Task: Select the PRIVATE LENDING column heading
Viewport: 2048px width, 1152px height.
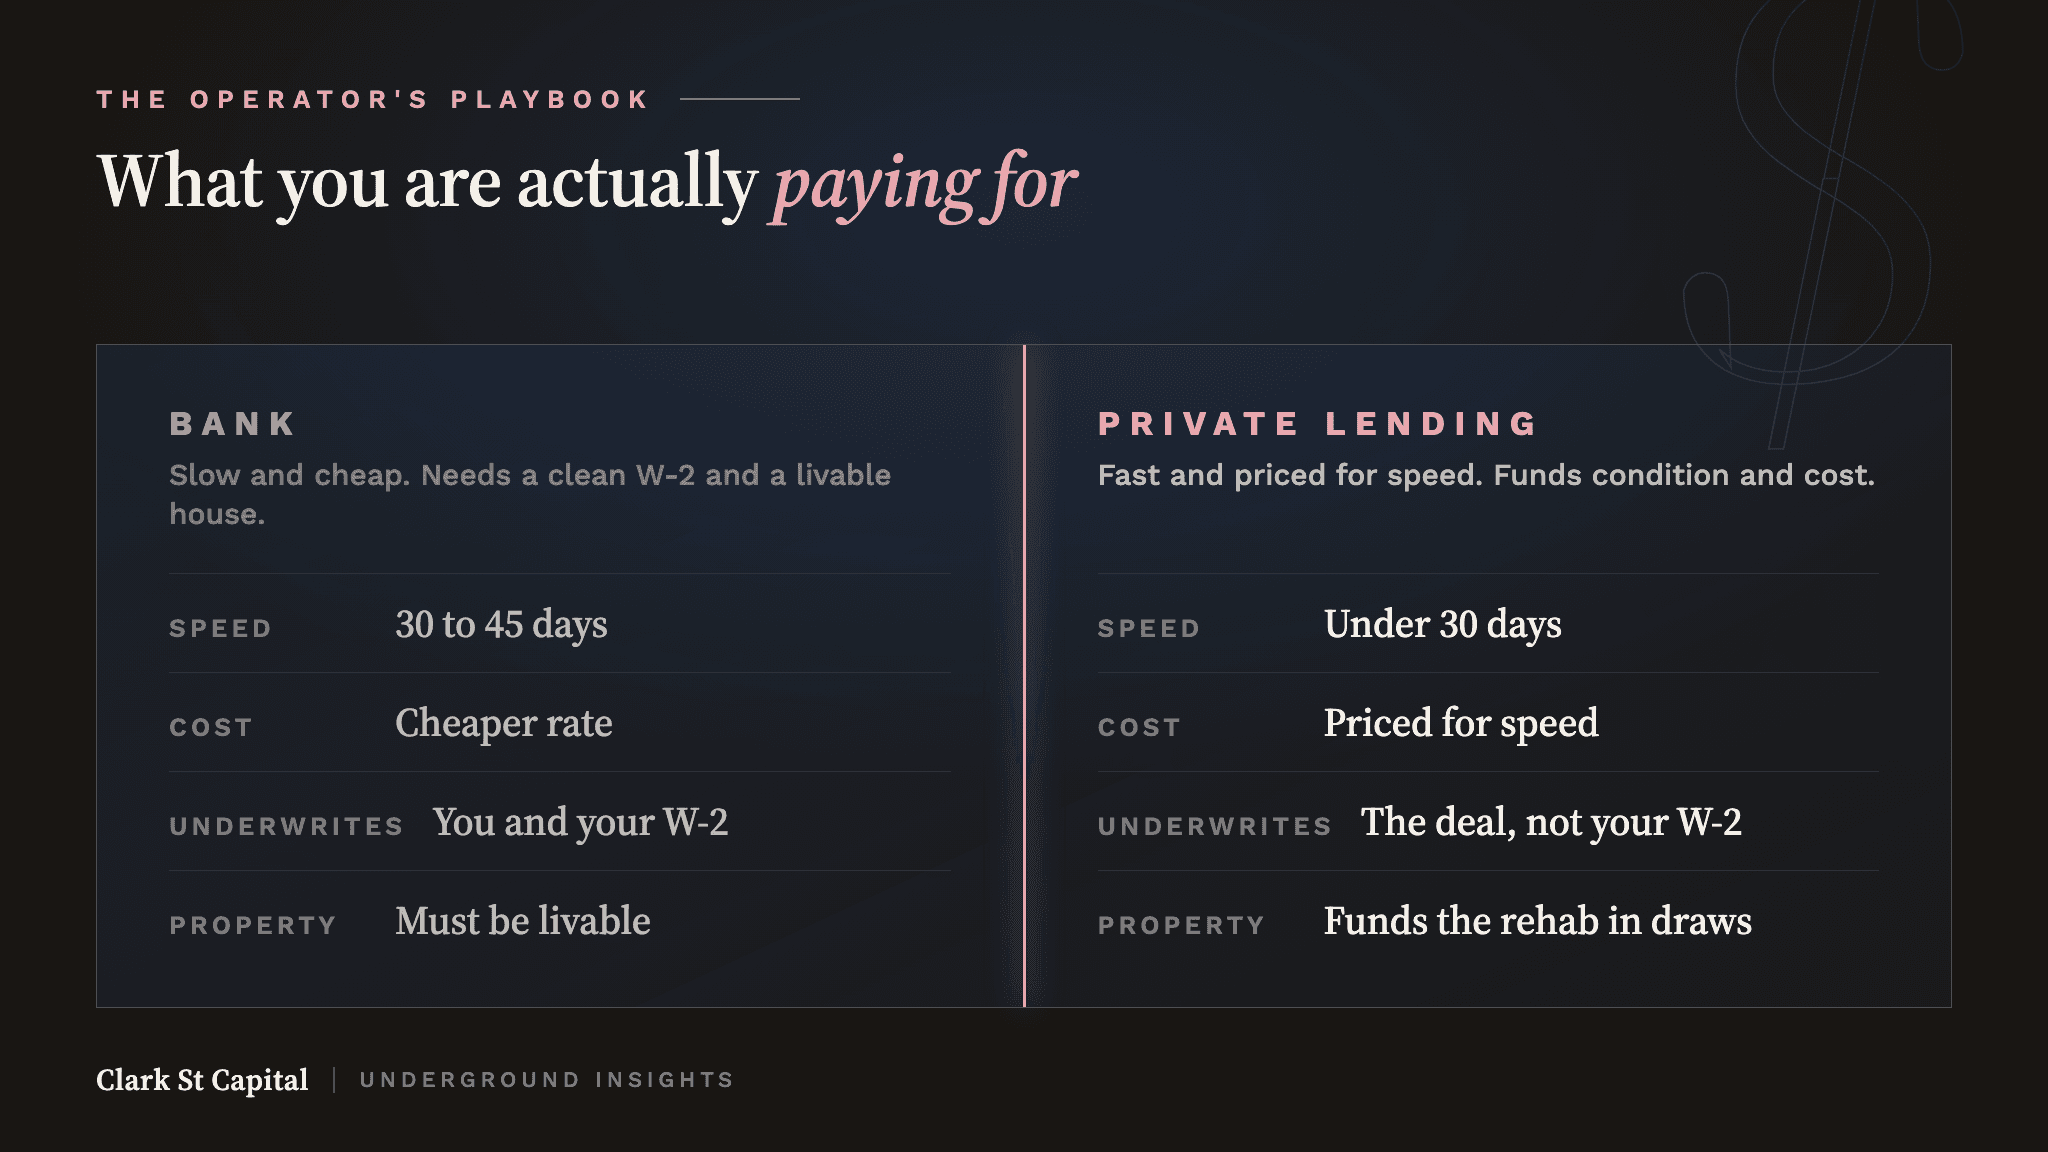Action: pyautogui.click(x=1318, y=424)
